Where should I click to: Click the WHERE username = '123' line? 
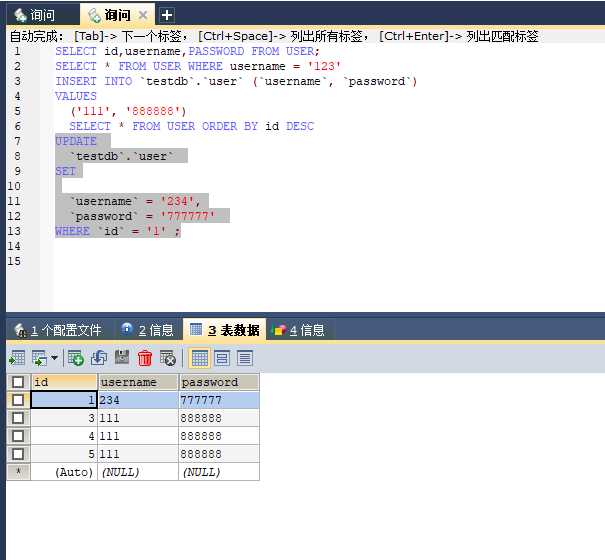(x=198, y=66)
